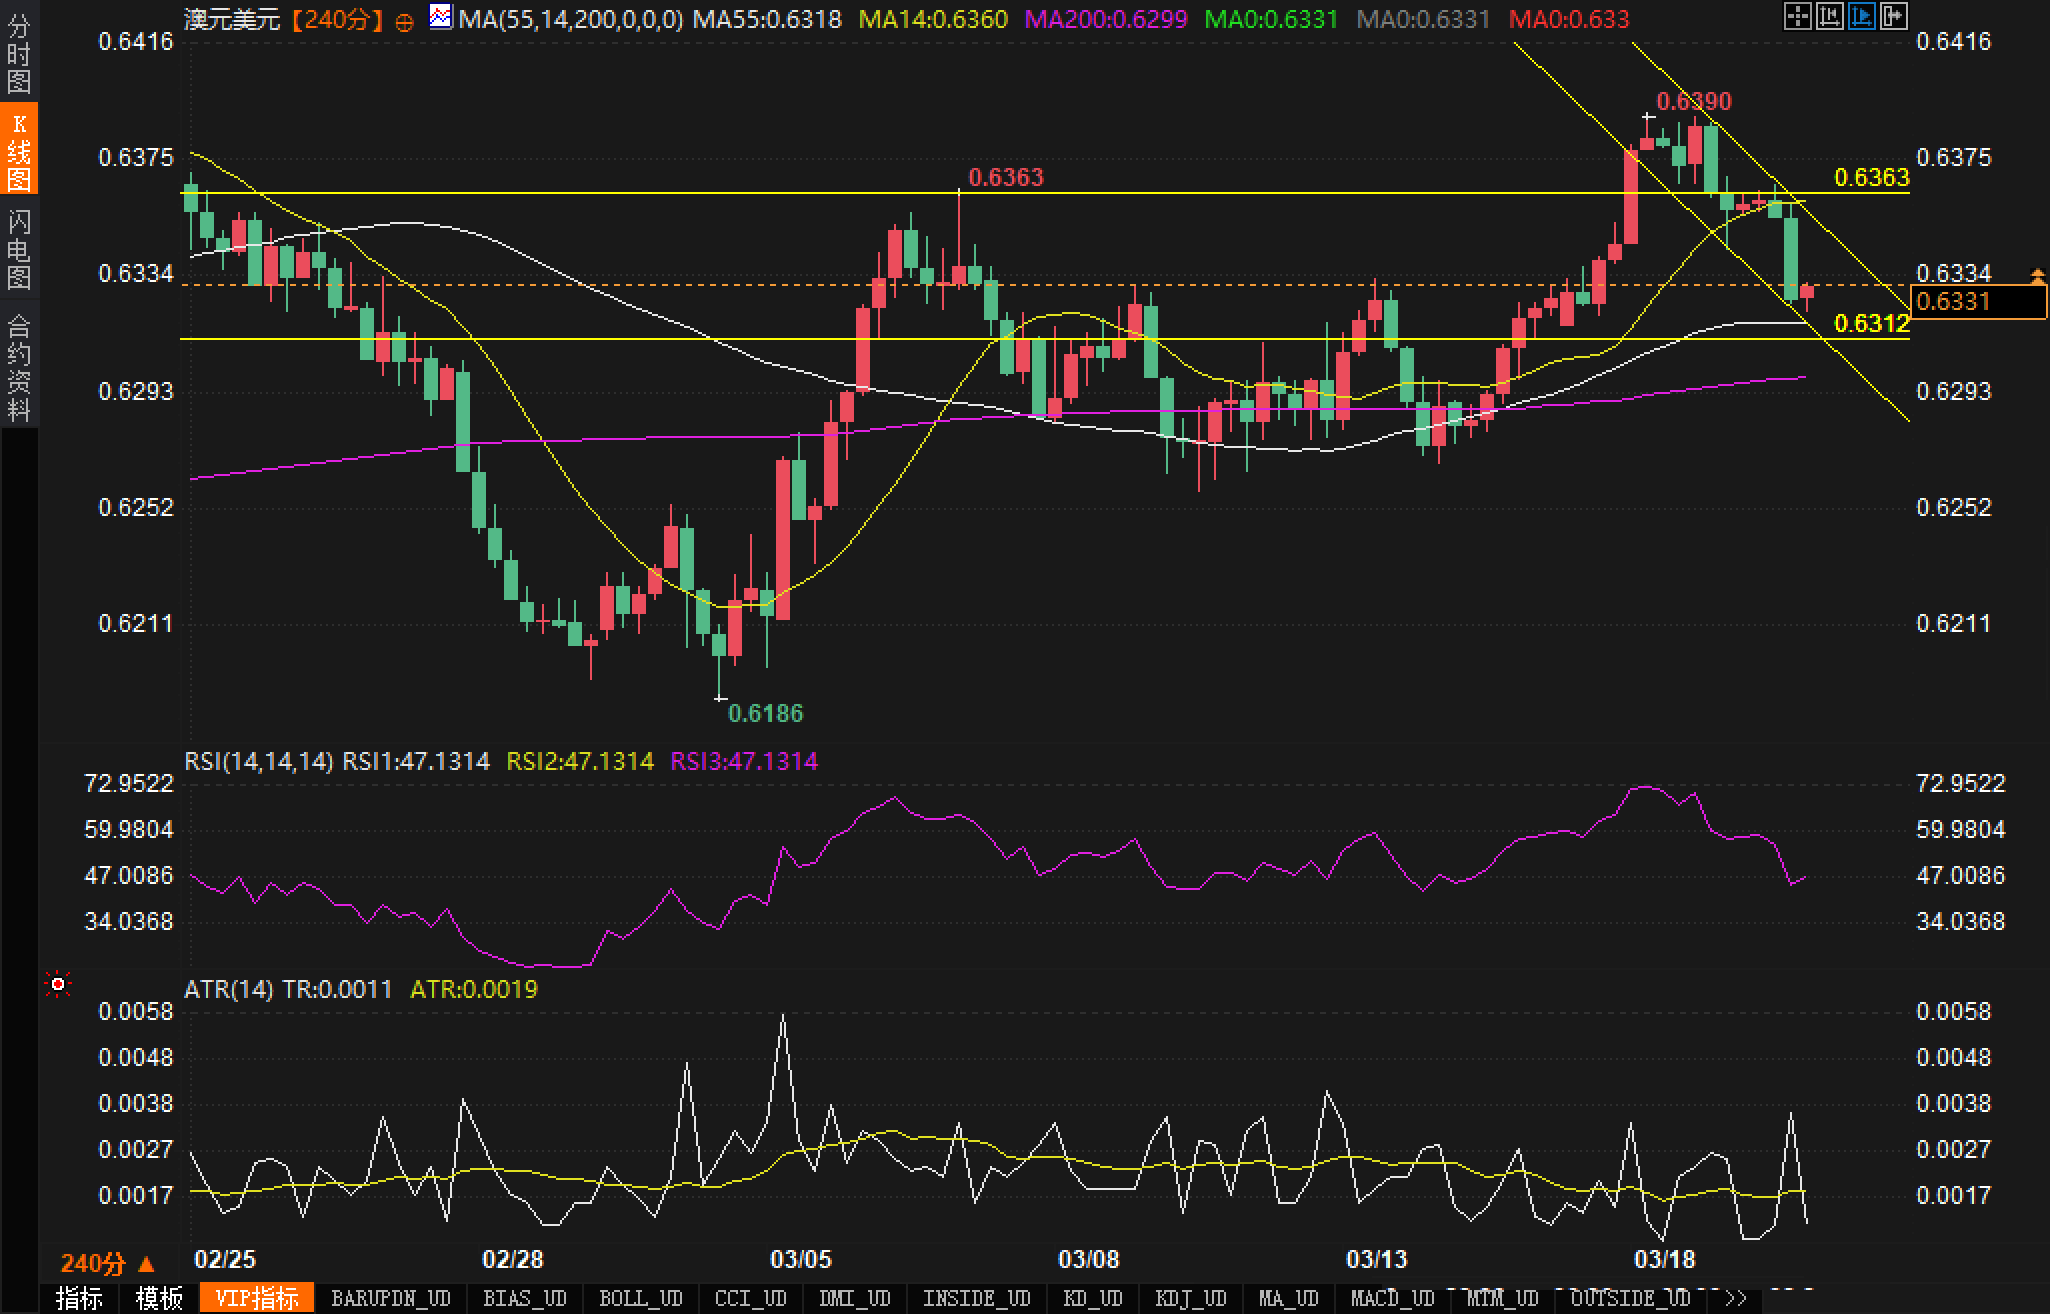Apply the MACD_UD indicator
Screen dimensions: 2050x1314
tap(1392, 1298)
